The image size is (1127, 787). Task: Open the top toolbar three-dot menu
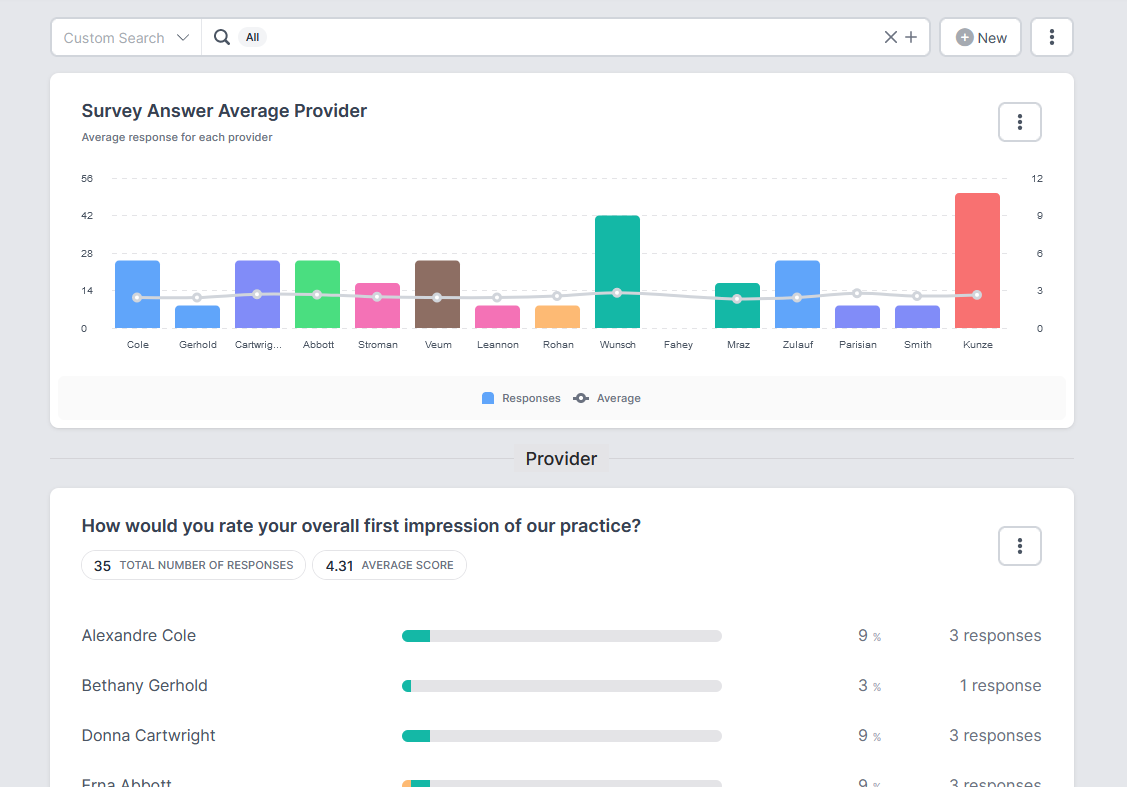1051,38
